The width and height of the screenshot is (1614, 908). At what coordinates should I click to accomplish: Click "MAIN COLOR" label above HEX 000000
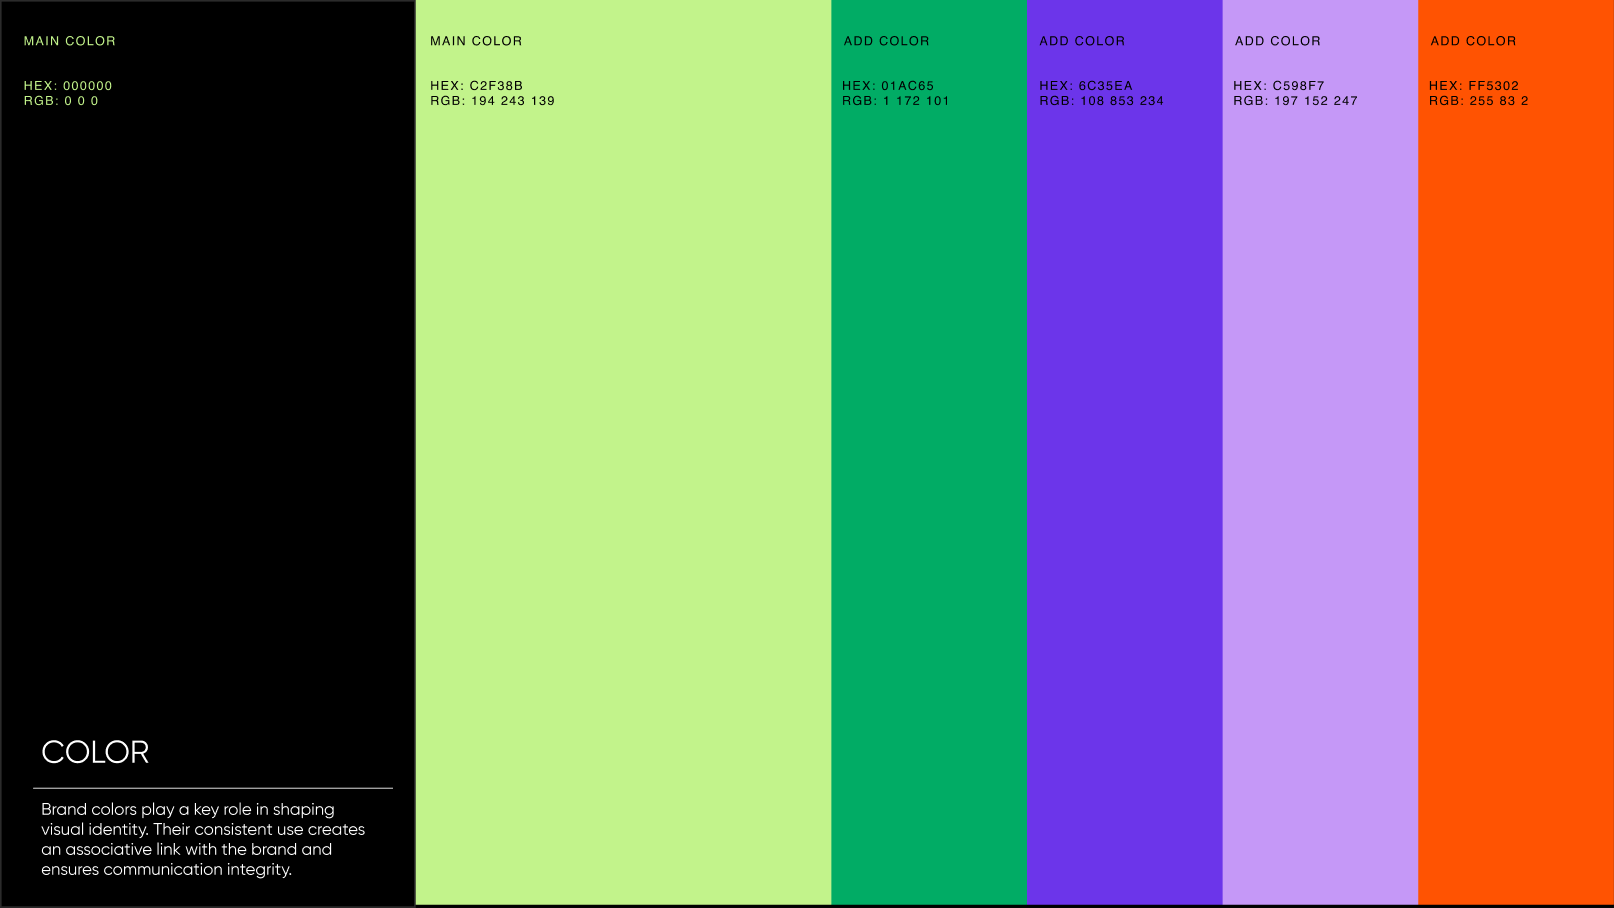tap(70, 41)
